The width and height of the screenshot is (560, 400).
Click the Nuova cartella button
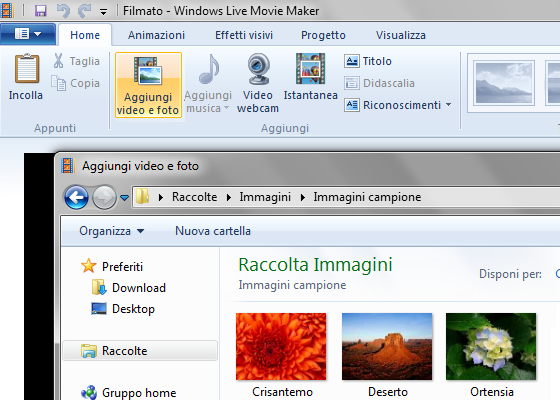point(213,231)
